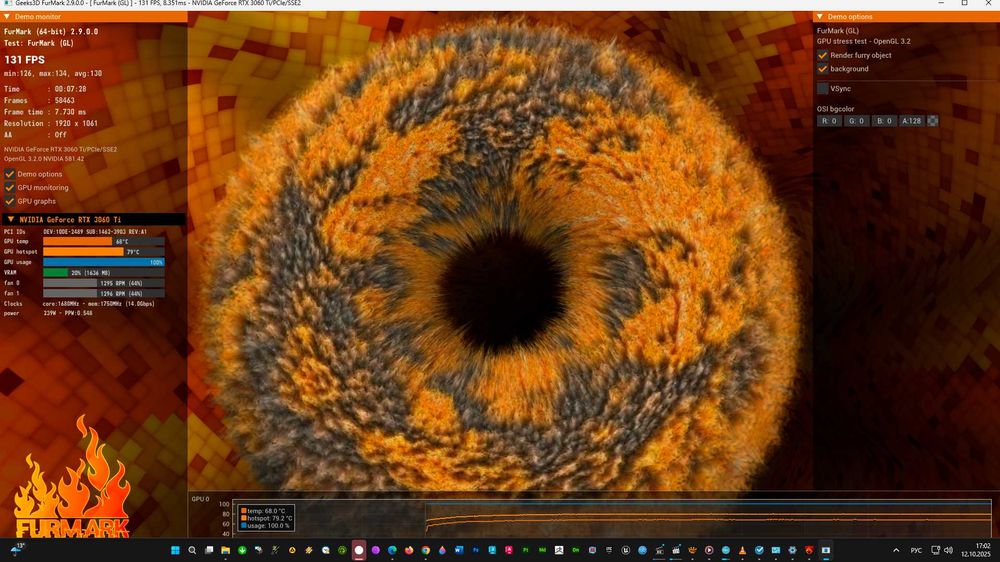
Task: Click the fan 1 RPM bar
Action: pos(103,293)
